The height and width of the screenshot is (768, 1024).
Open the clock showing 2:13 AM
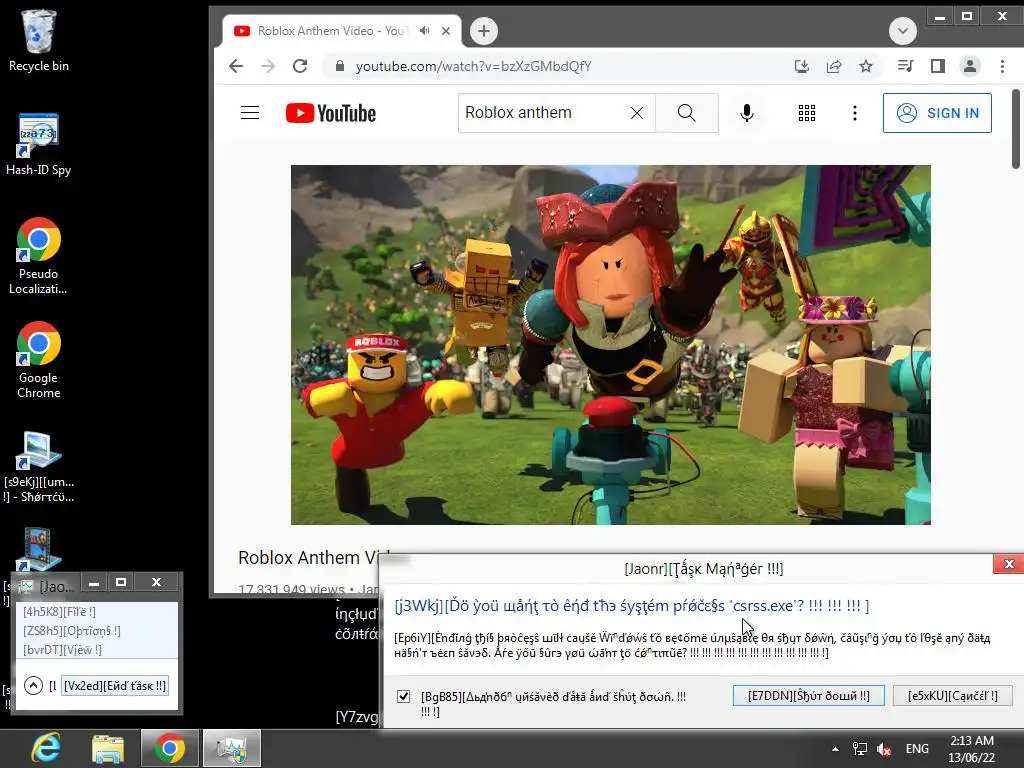click(x=972, y=749)
